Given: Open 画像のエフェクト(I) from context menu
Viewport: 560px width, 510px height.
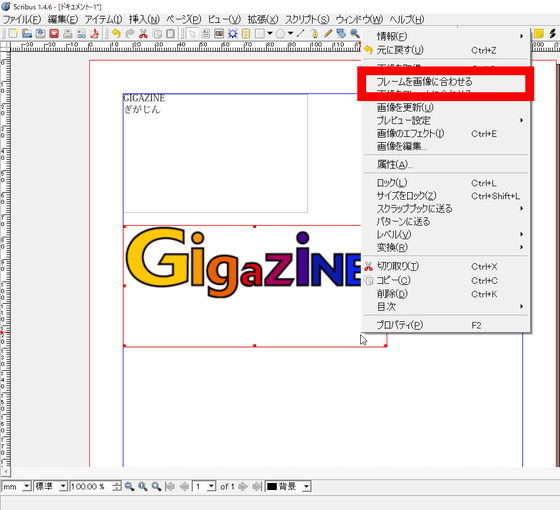Looking at the screenshot, I should pyautogui.click(x=445, y=134).
